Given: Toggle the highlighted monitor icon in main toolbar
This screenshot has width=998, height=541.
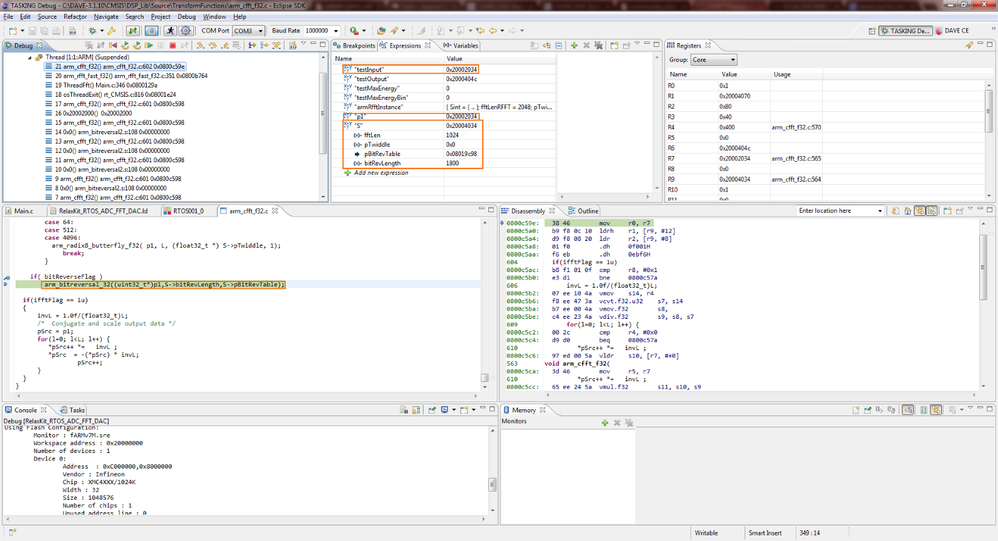Looking at the screenshot, I should (151, 31).
